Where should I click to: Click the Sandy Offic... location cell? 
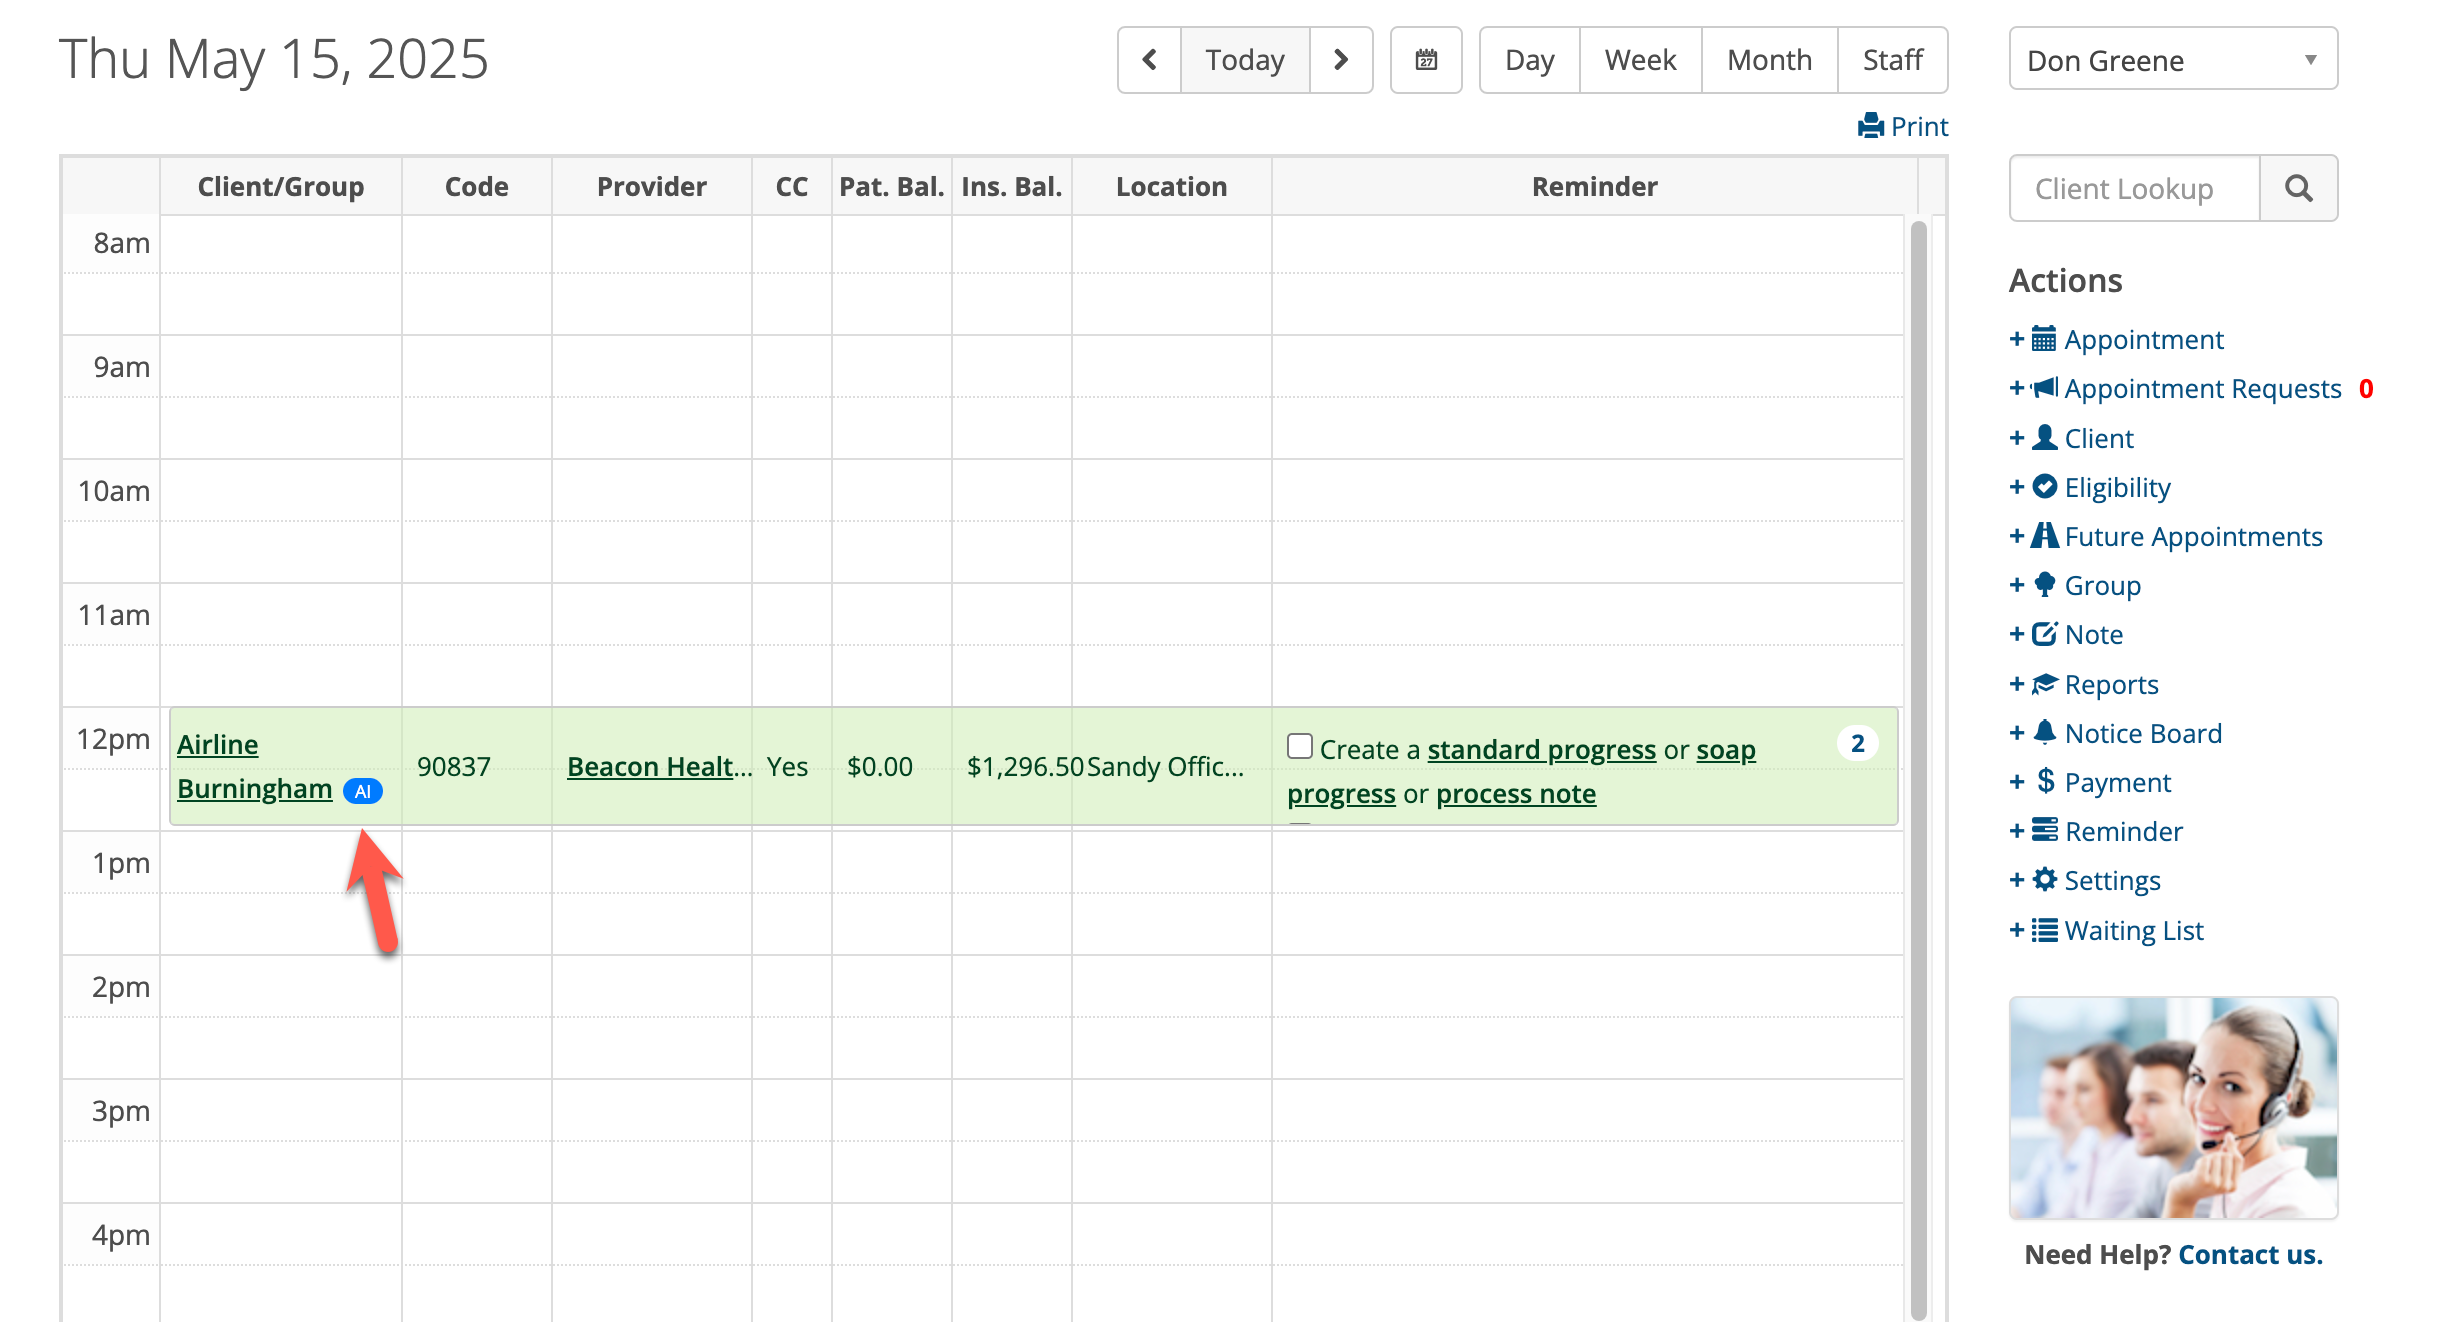pos(1165,766)
